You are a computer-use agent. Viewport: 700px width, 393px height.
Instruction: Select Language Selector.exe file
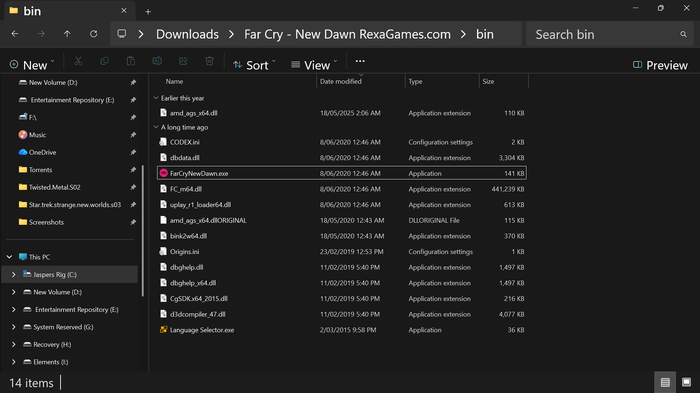click(x=342, y=330)
